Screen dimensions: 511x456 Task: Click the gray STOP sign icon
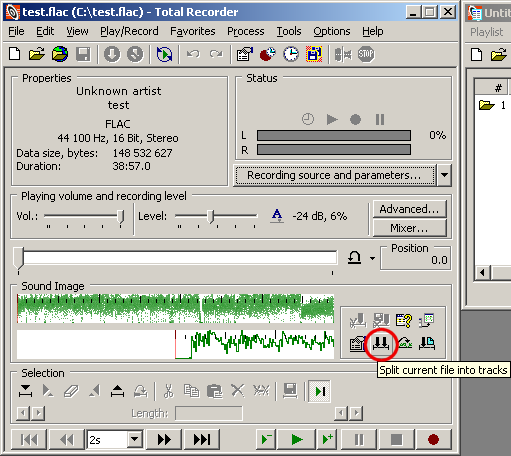coord(366,54)
